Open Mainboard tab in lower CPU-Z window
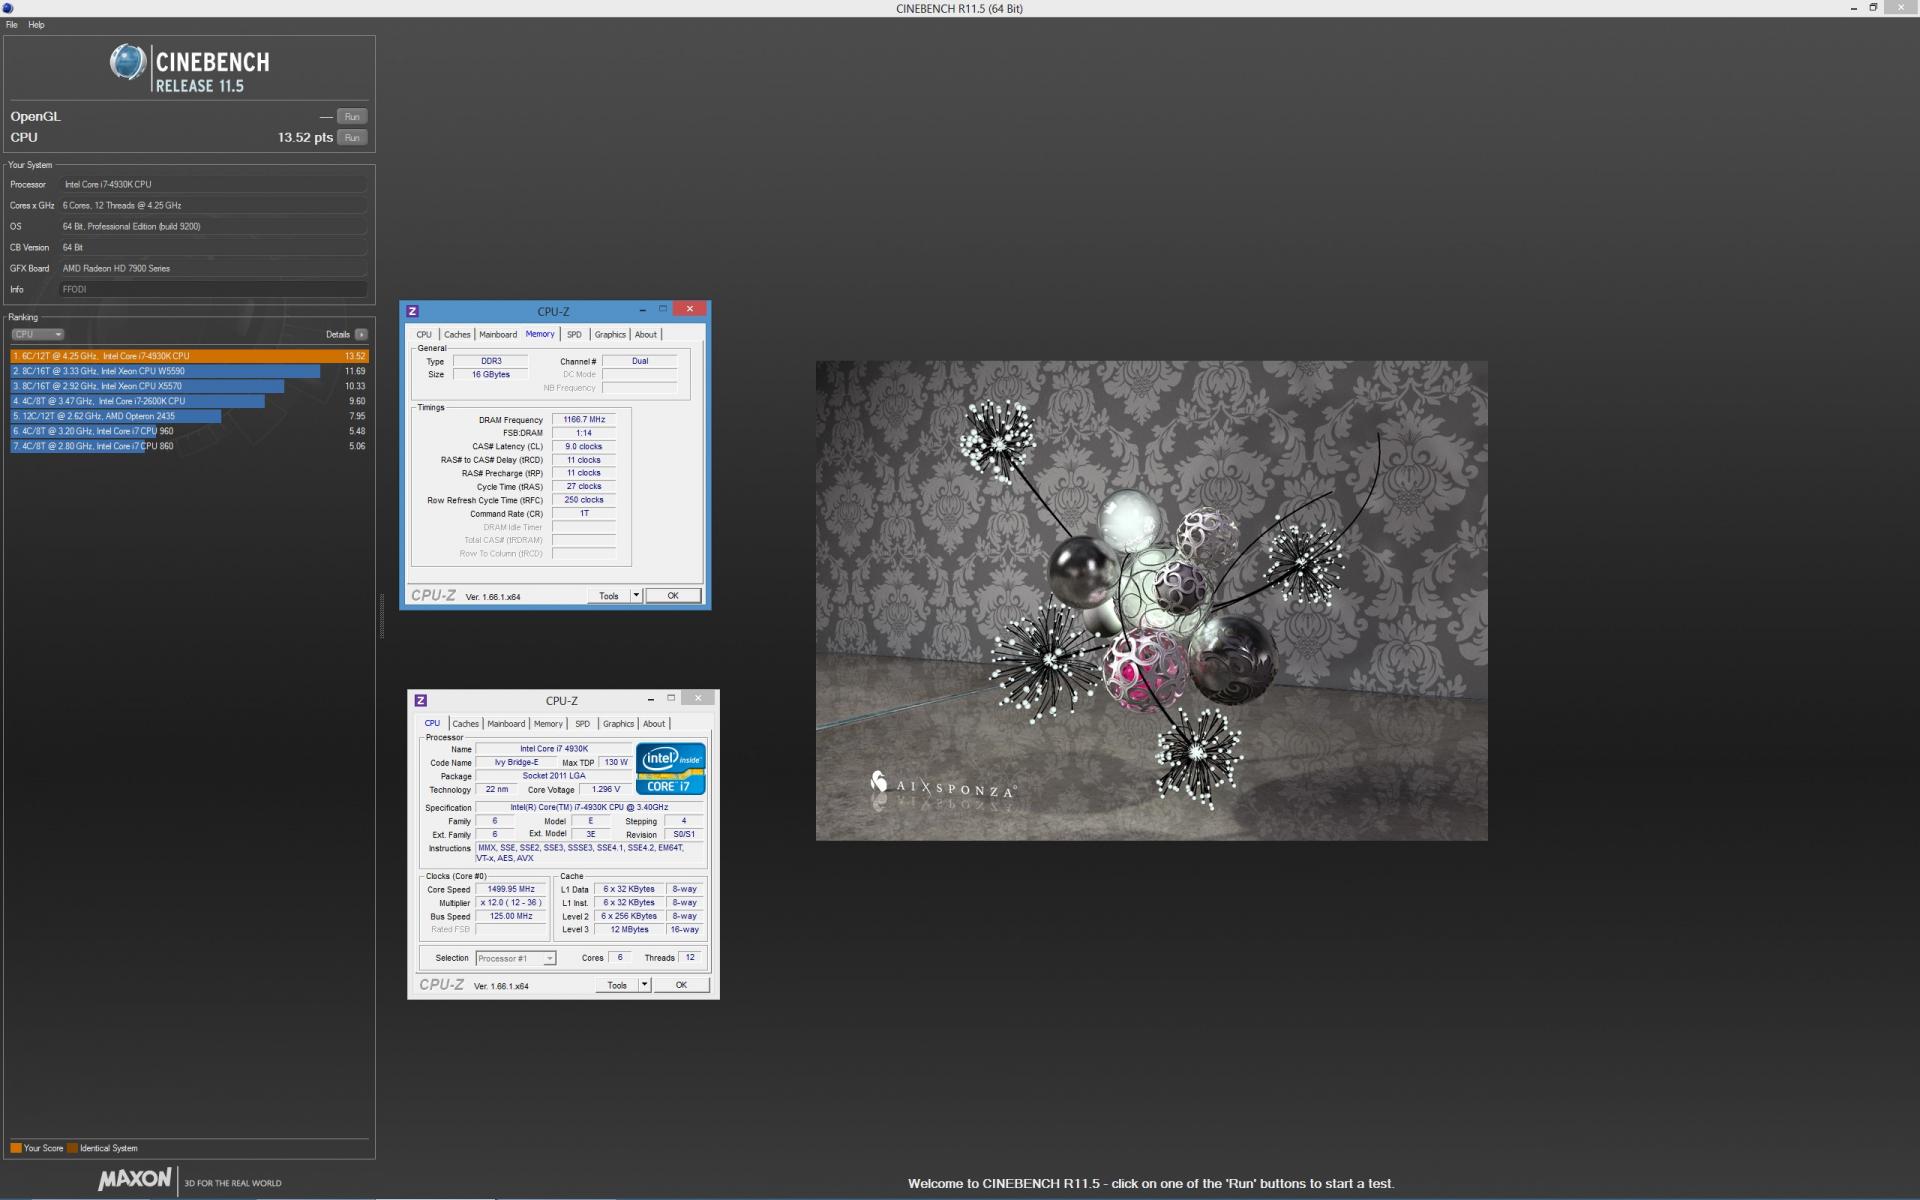Screen dimensions: 1920x1200 506,724
